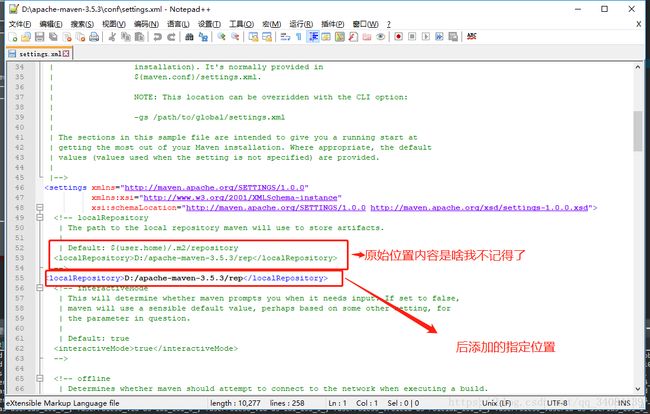Click the Unix (LF) status bar entry
This screenshot has height=414, width=650.
[496, 403]
